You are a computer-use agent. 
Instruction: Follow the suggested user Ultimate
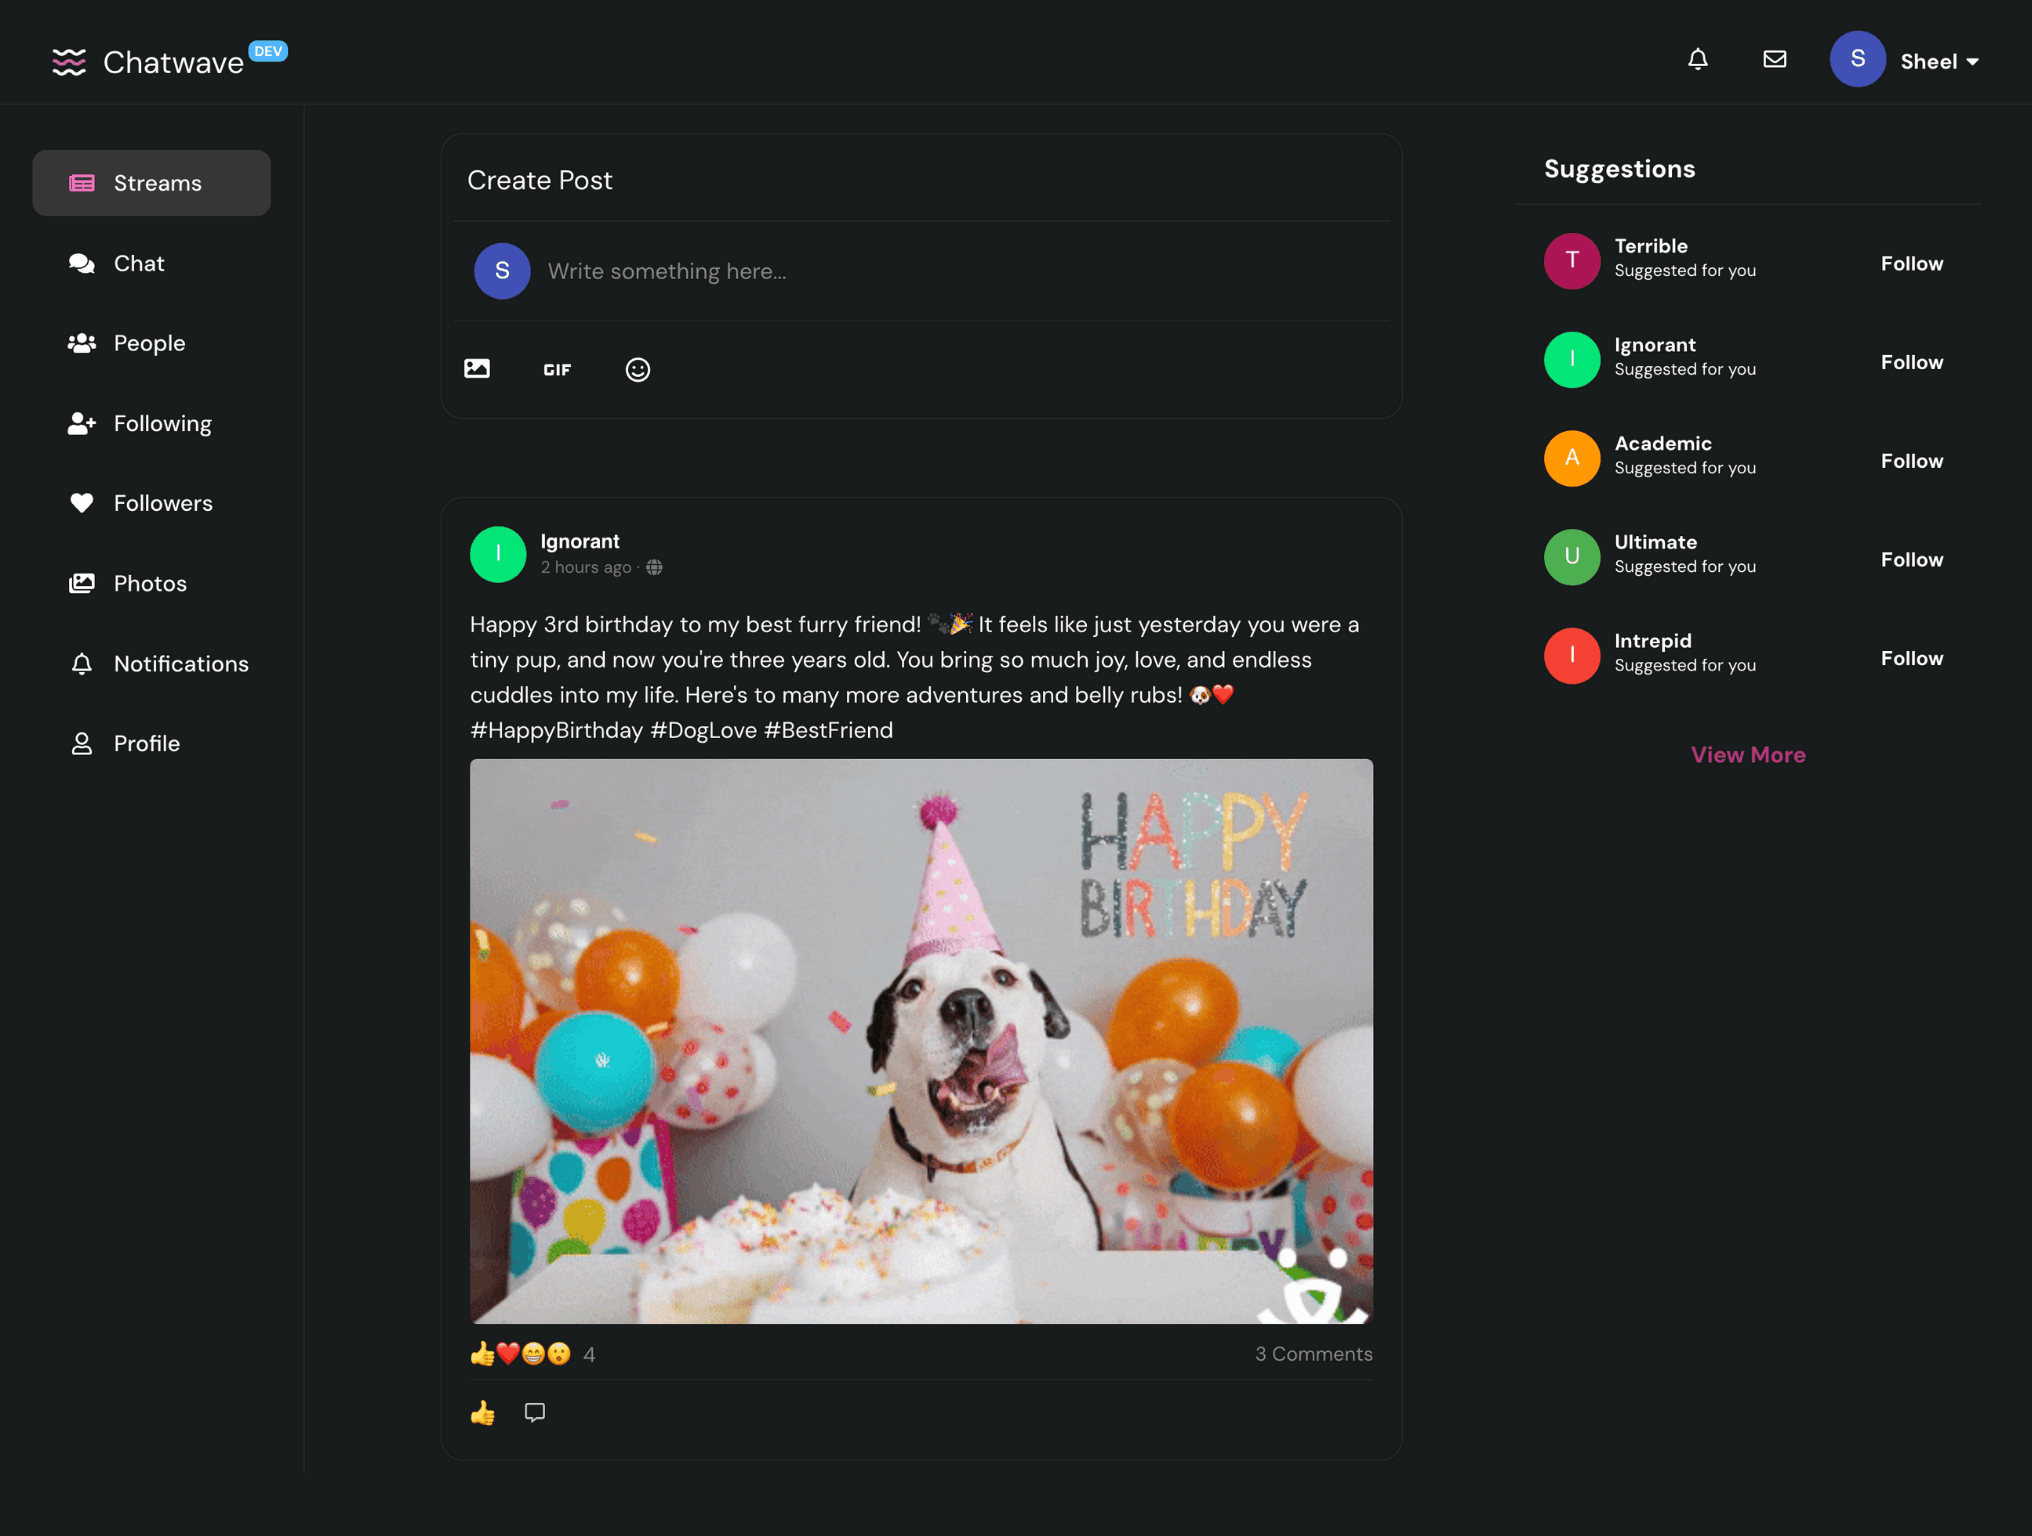click(x=1911, y=559)
